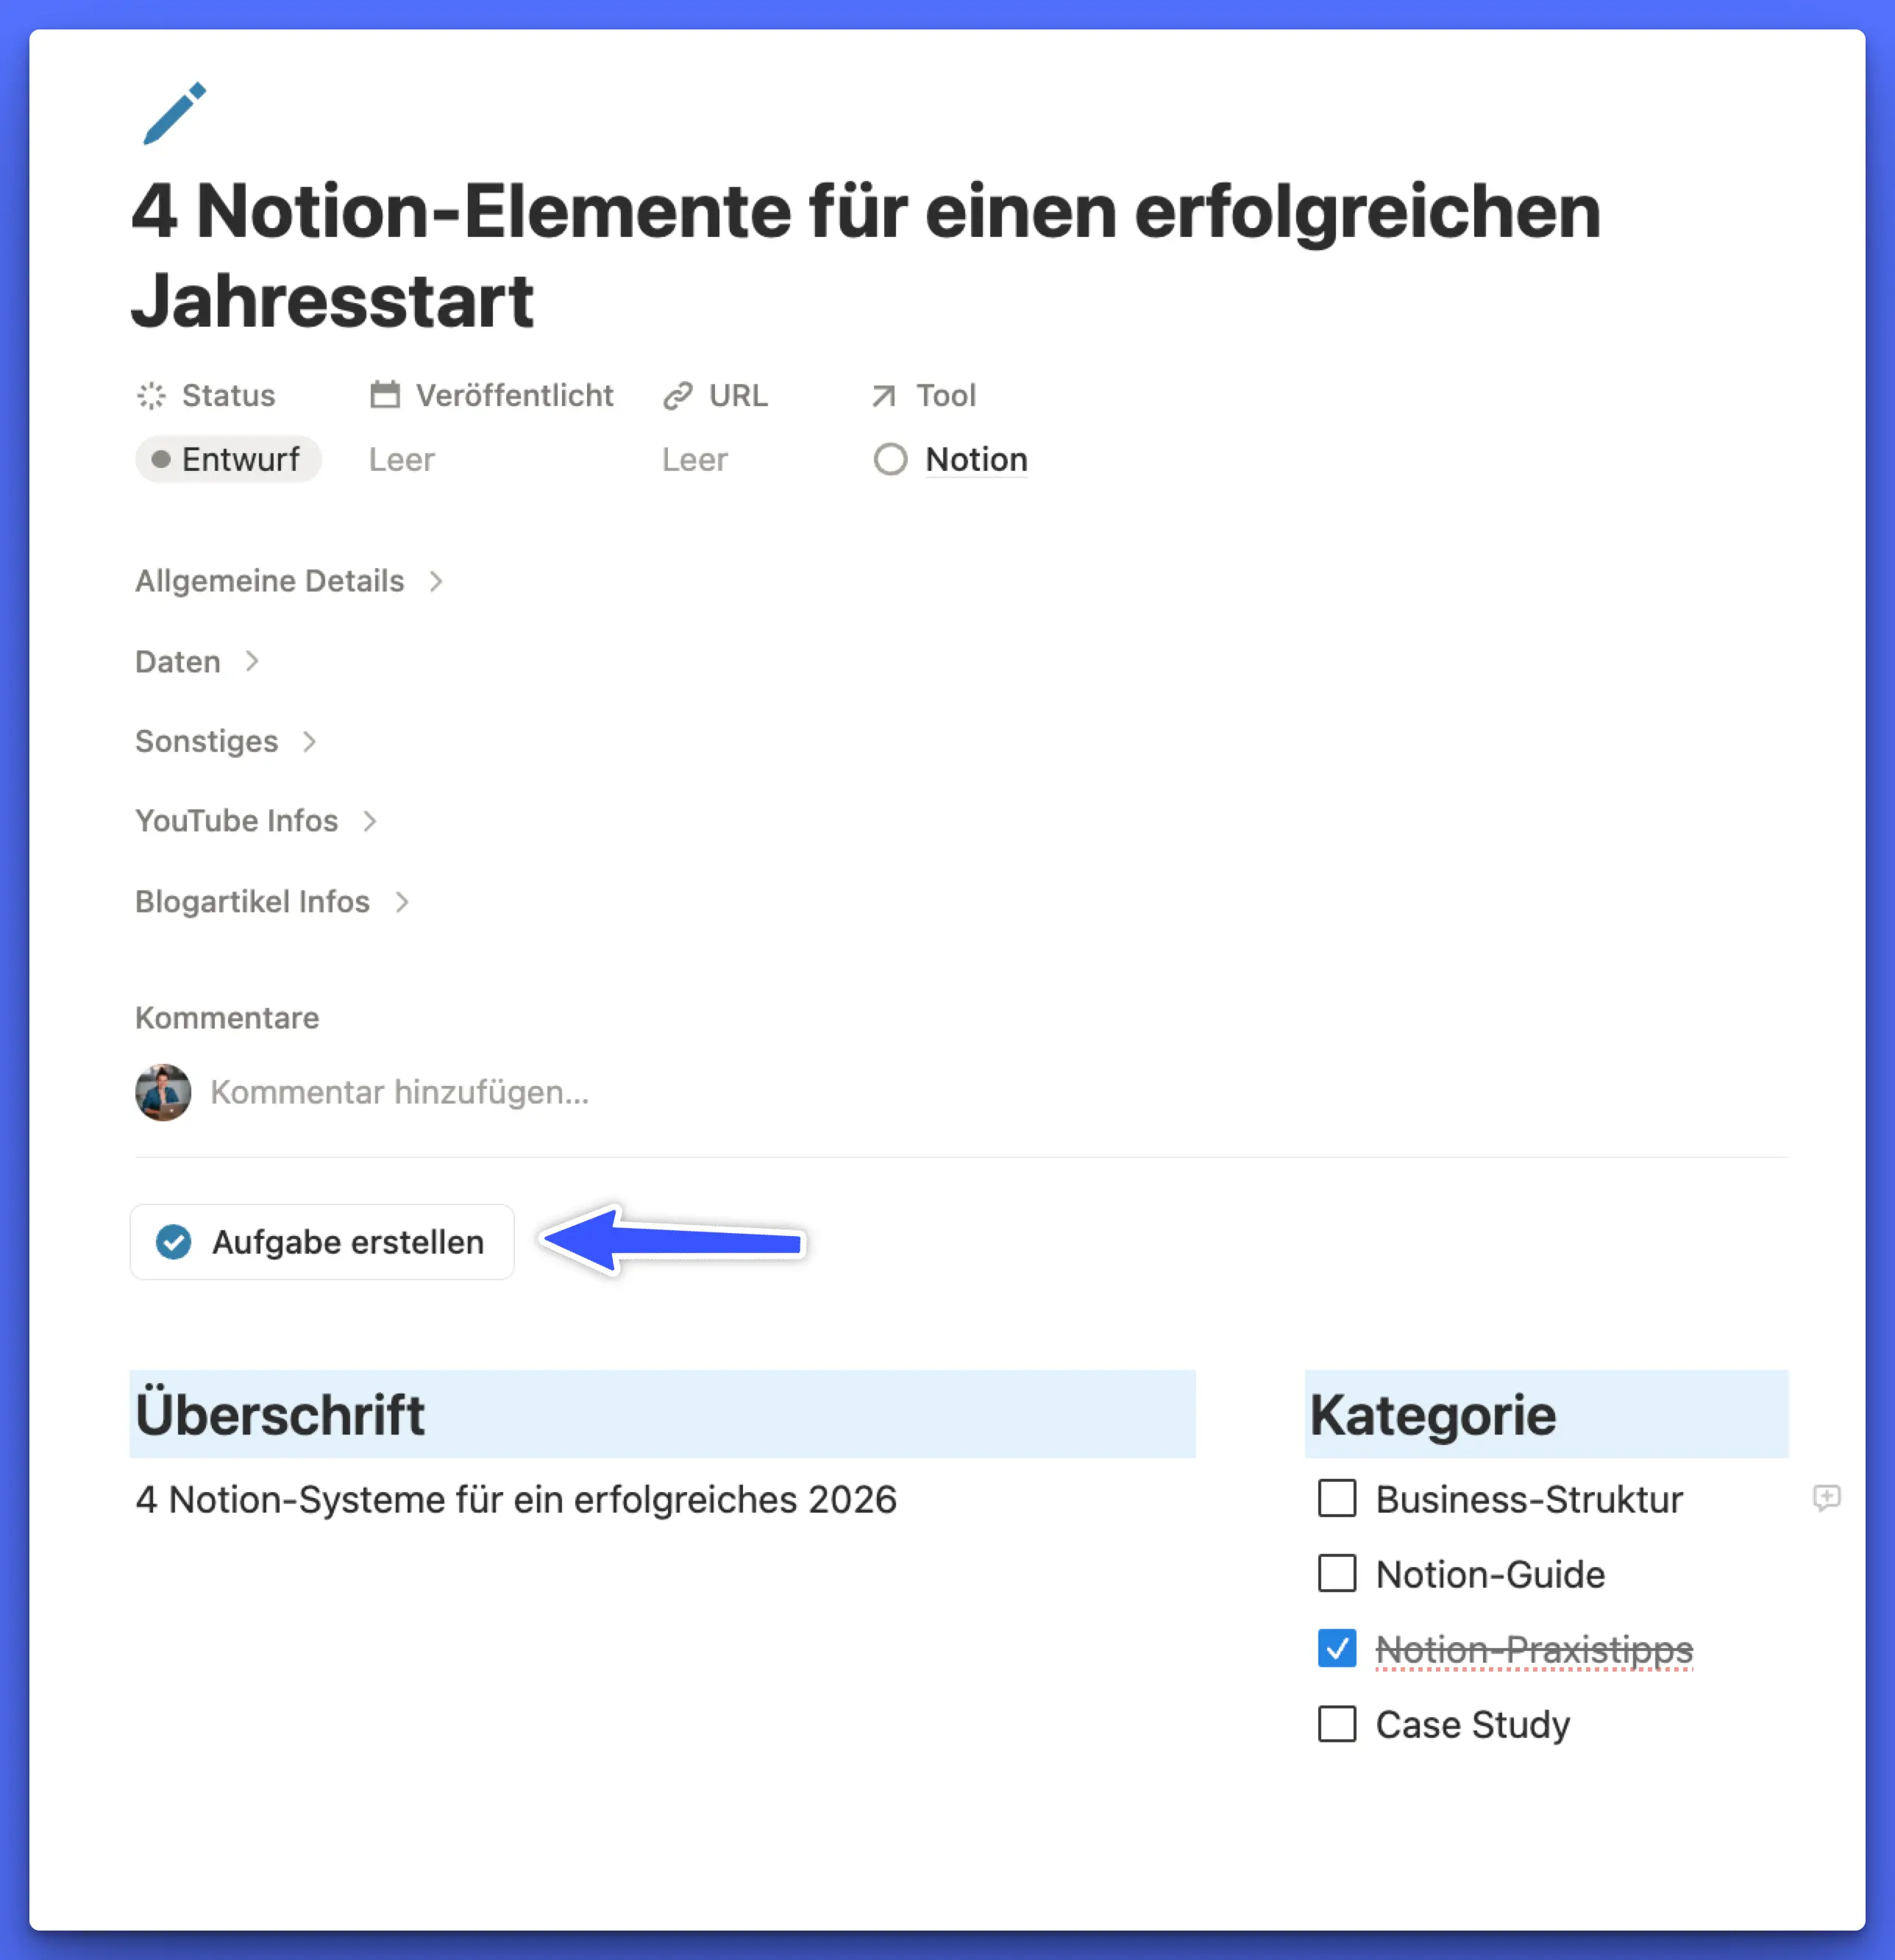
Task: Open the linked Notion tool page
Action: click(976, 460)
